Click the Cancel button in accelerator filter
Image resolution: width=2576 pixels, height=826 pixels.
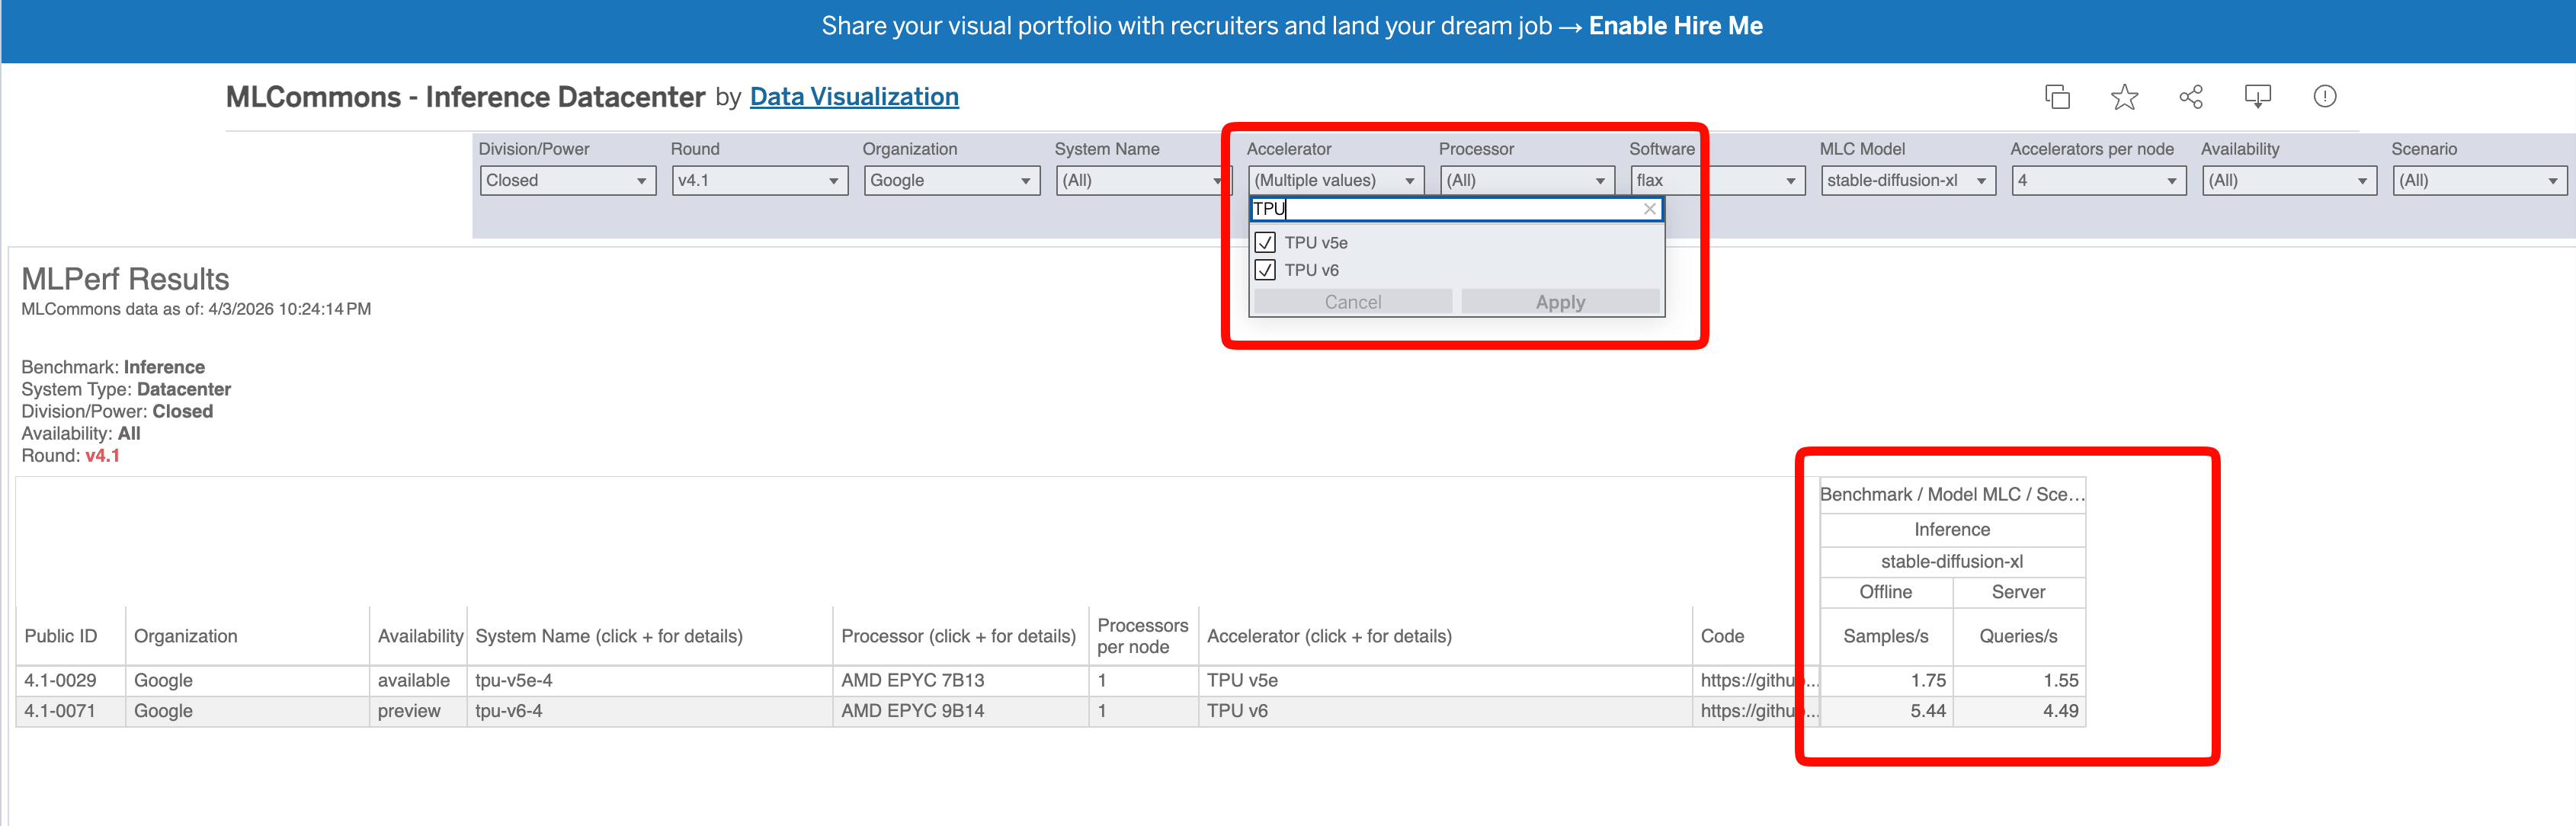[1353, 302]
